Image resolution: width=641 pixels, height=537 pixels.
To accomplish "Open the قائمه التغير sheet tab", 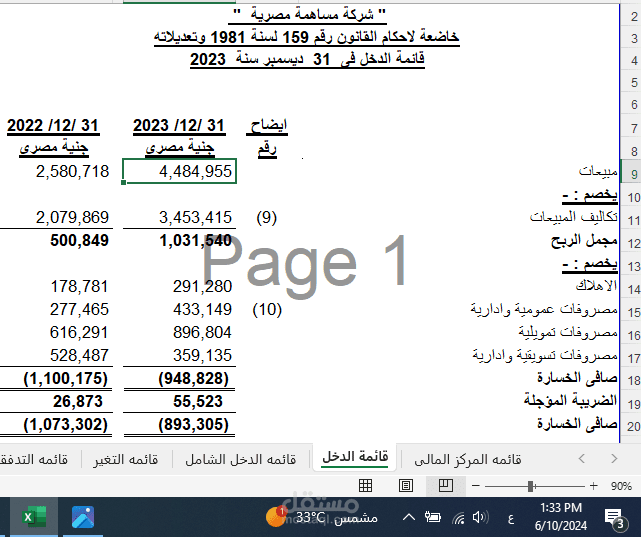I will 126,460.
